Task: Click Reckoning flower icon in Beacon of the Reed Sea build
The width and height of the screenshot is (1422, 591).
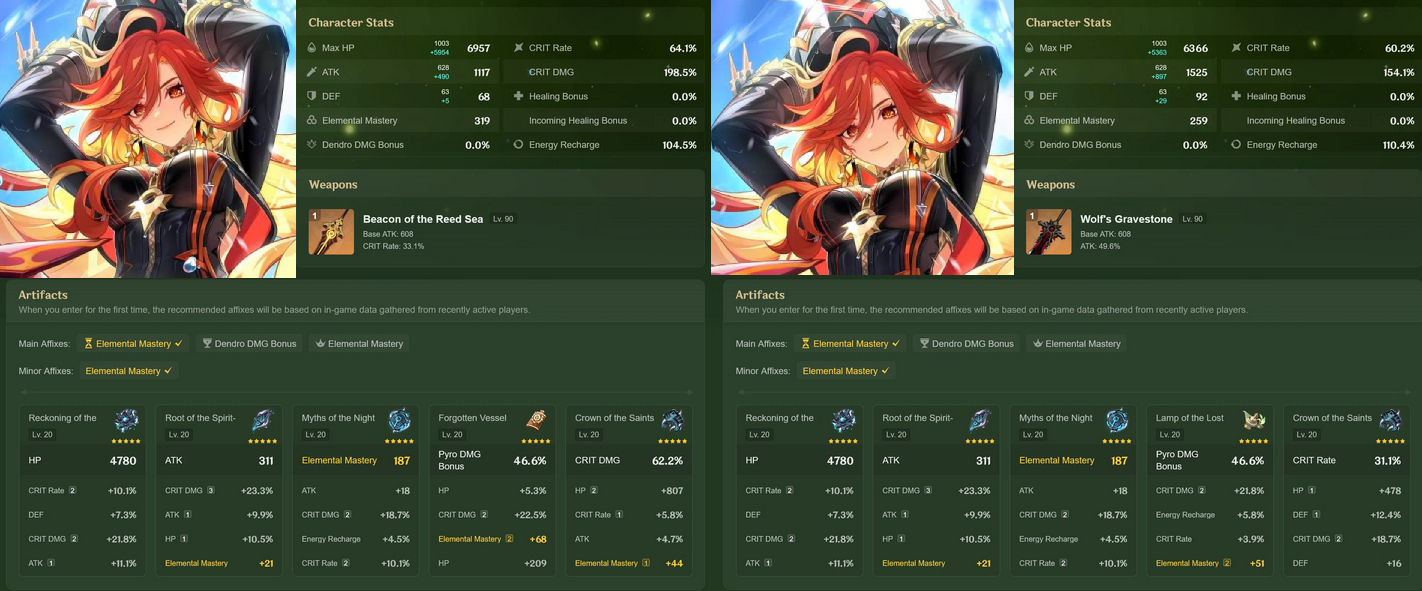Action: (126, 420)
